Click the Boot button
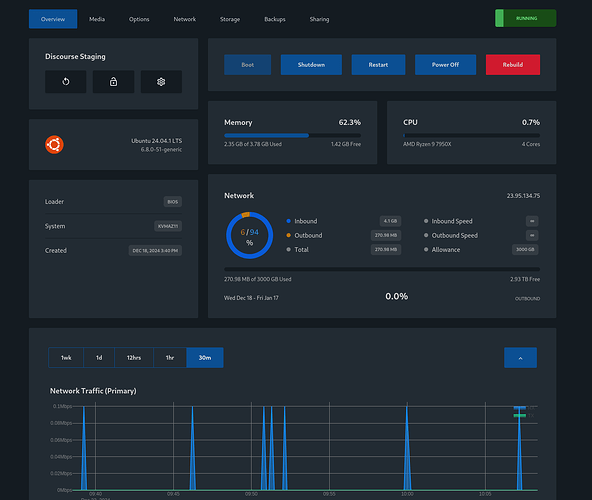 point(248,65)
